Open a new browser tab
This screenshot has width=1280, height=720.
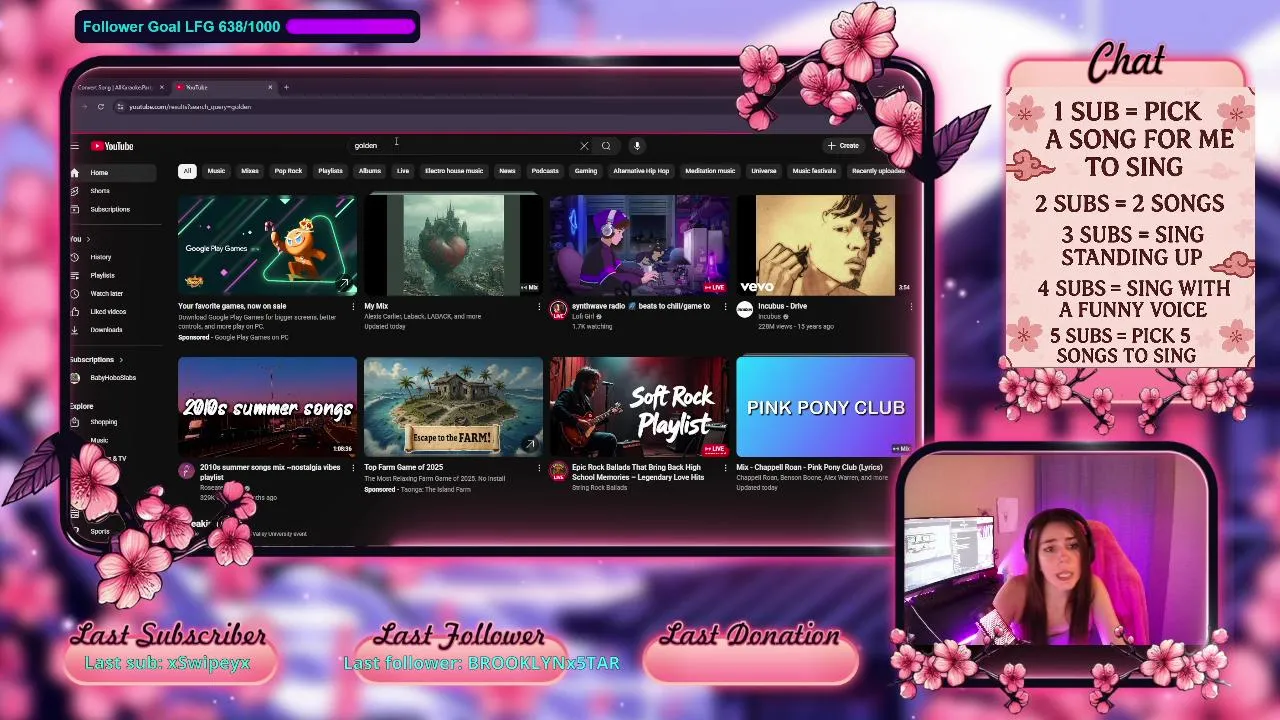(x=286, y=87)
